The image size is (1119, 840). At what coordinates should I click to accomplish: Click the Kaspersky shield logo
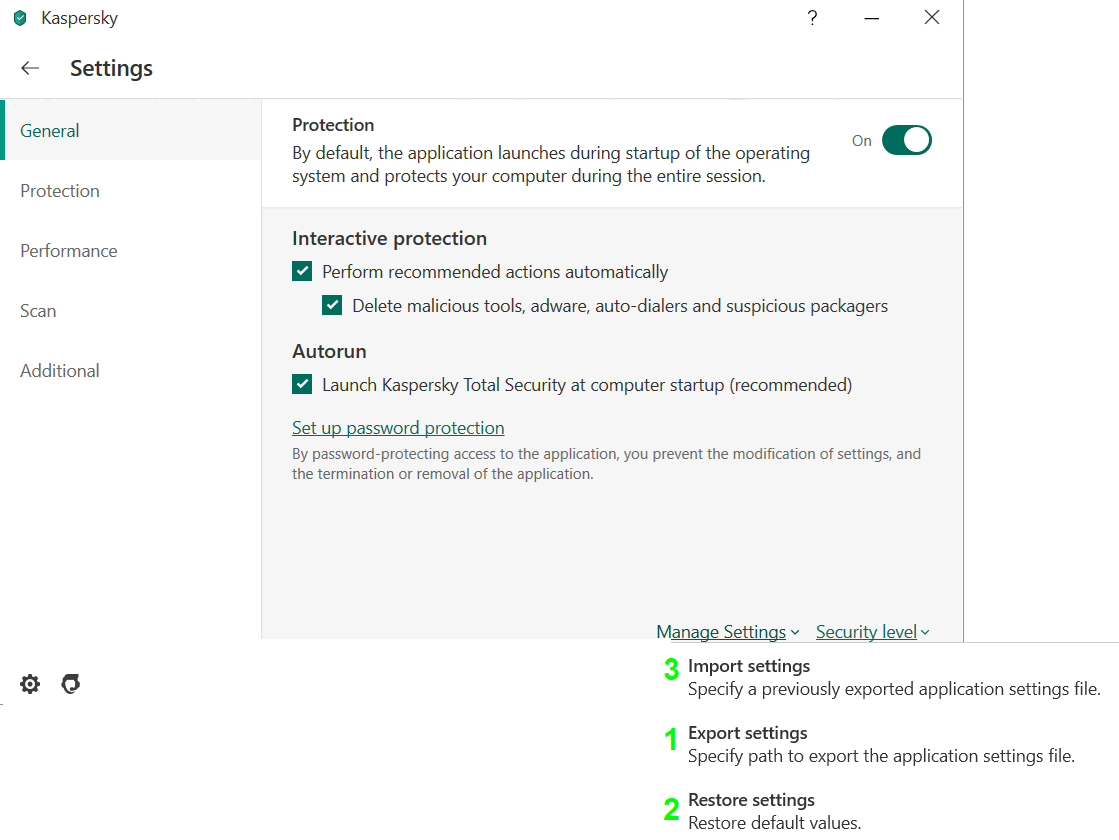pos(20,18)
